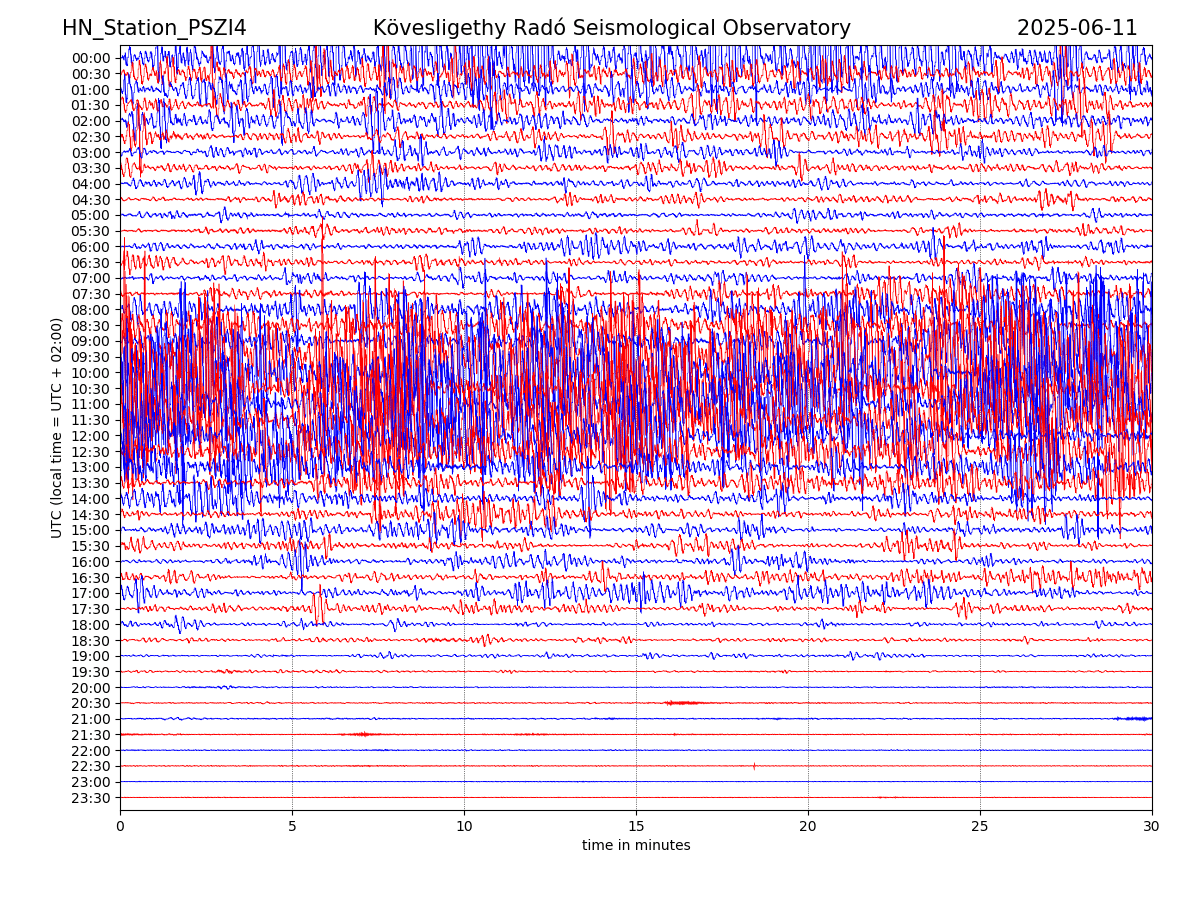
Task: Select the 15 tick on minutes axis
Action: (636, 827)
